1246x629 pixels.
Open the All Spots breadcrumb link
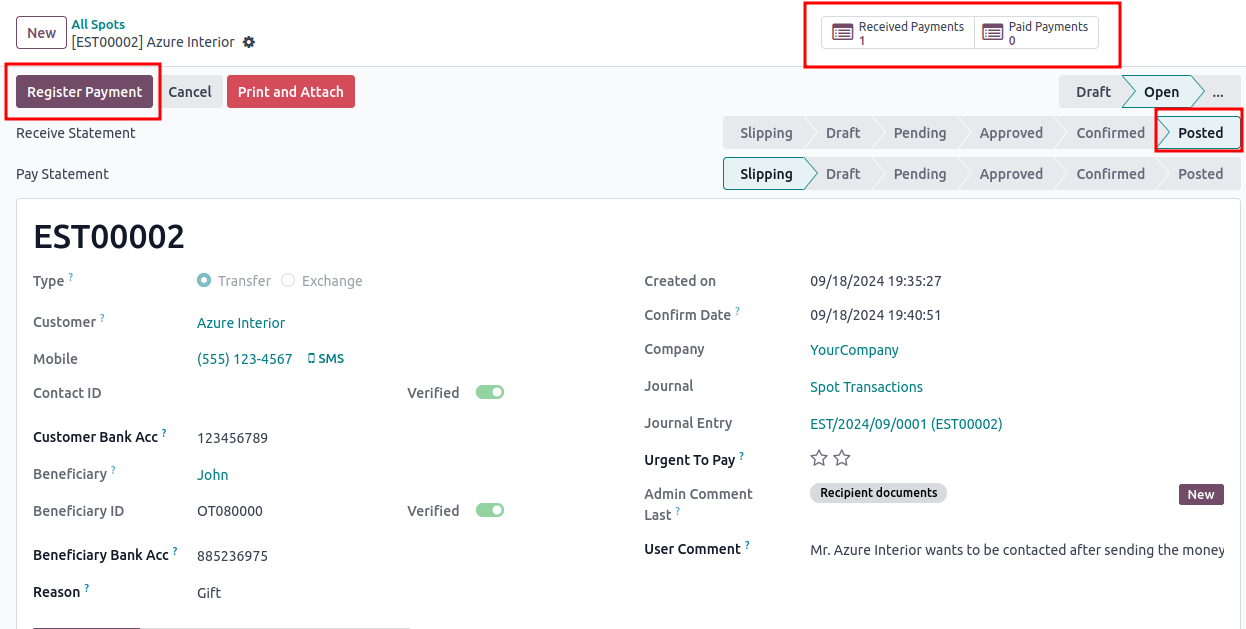click(98, 24)
